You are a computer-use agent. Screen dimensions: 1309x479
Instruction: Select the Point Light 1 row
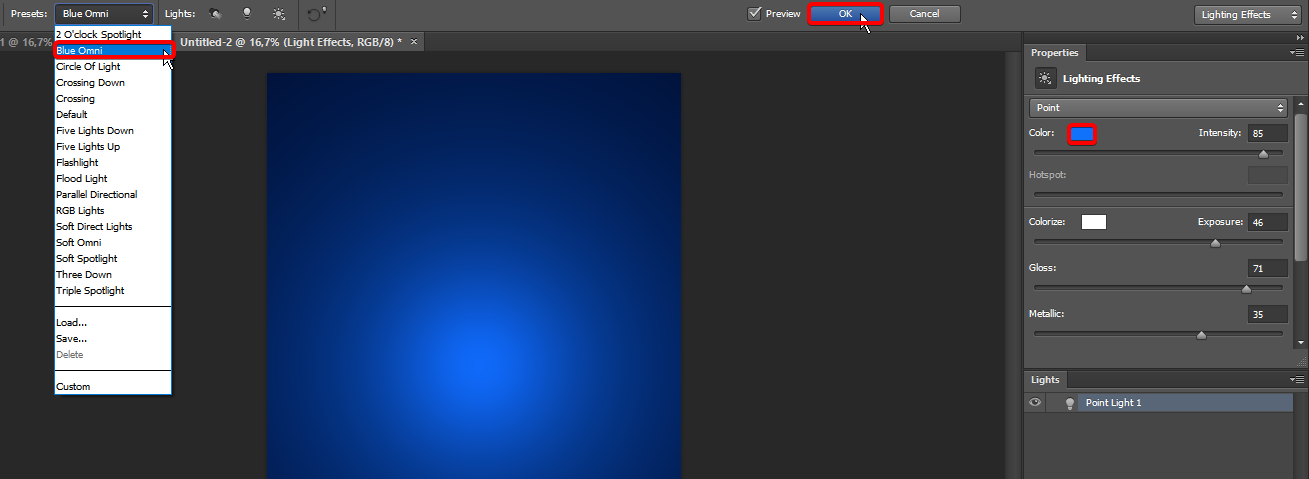(1158, 403)
